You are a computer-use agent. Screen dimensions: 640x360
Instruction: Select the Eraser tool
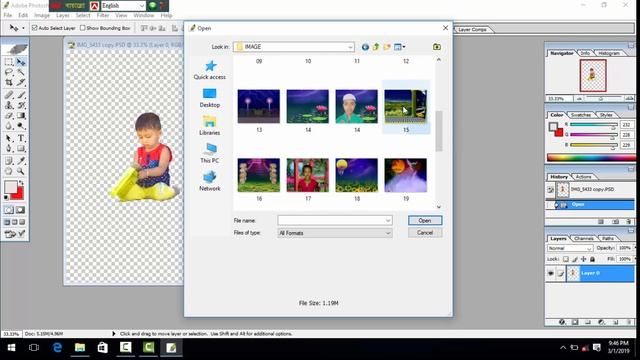coord(9,116)
